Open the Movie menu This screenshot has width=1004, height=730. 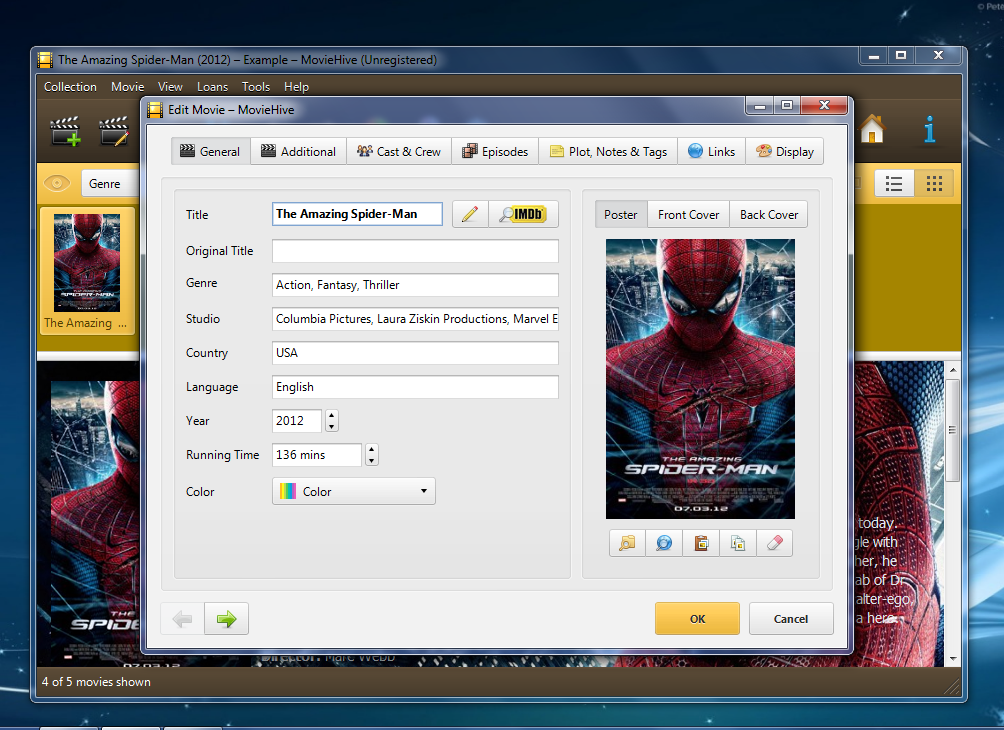click(127, 86)
